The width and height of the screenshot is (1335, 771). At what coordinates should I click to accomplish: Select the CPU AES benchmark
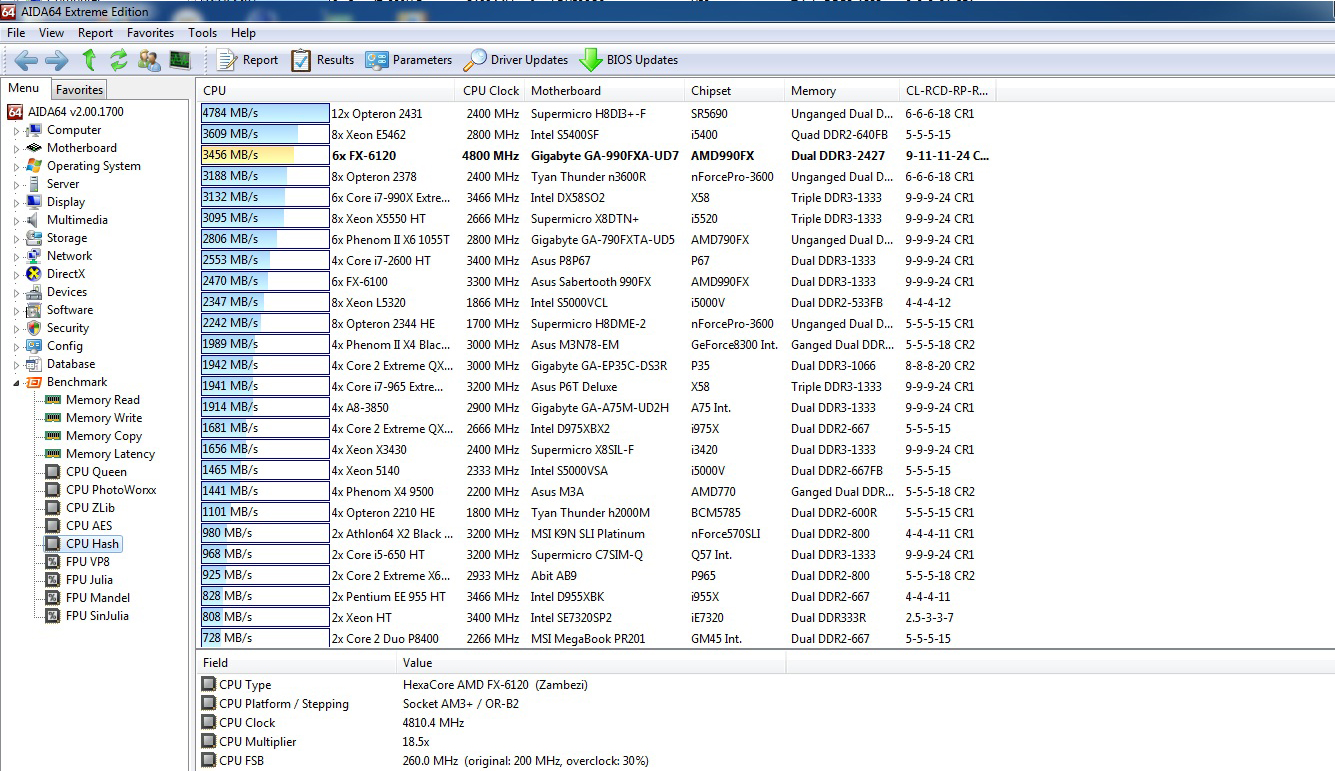pos(89,526)
